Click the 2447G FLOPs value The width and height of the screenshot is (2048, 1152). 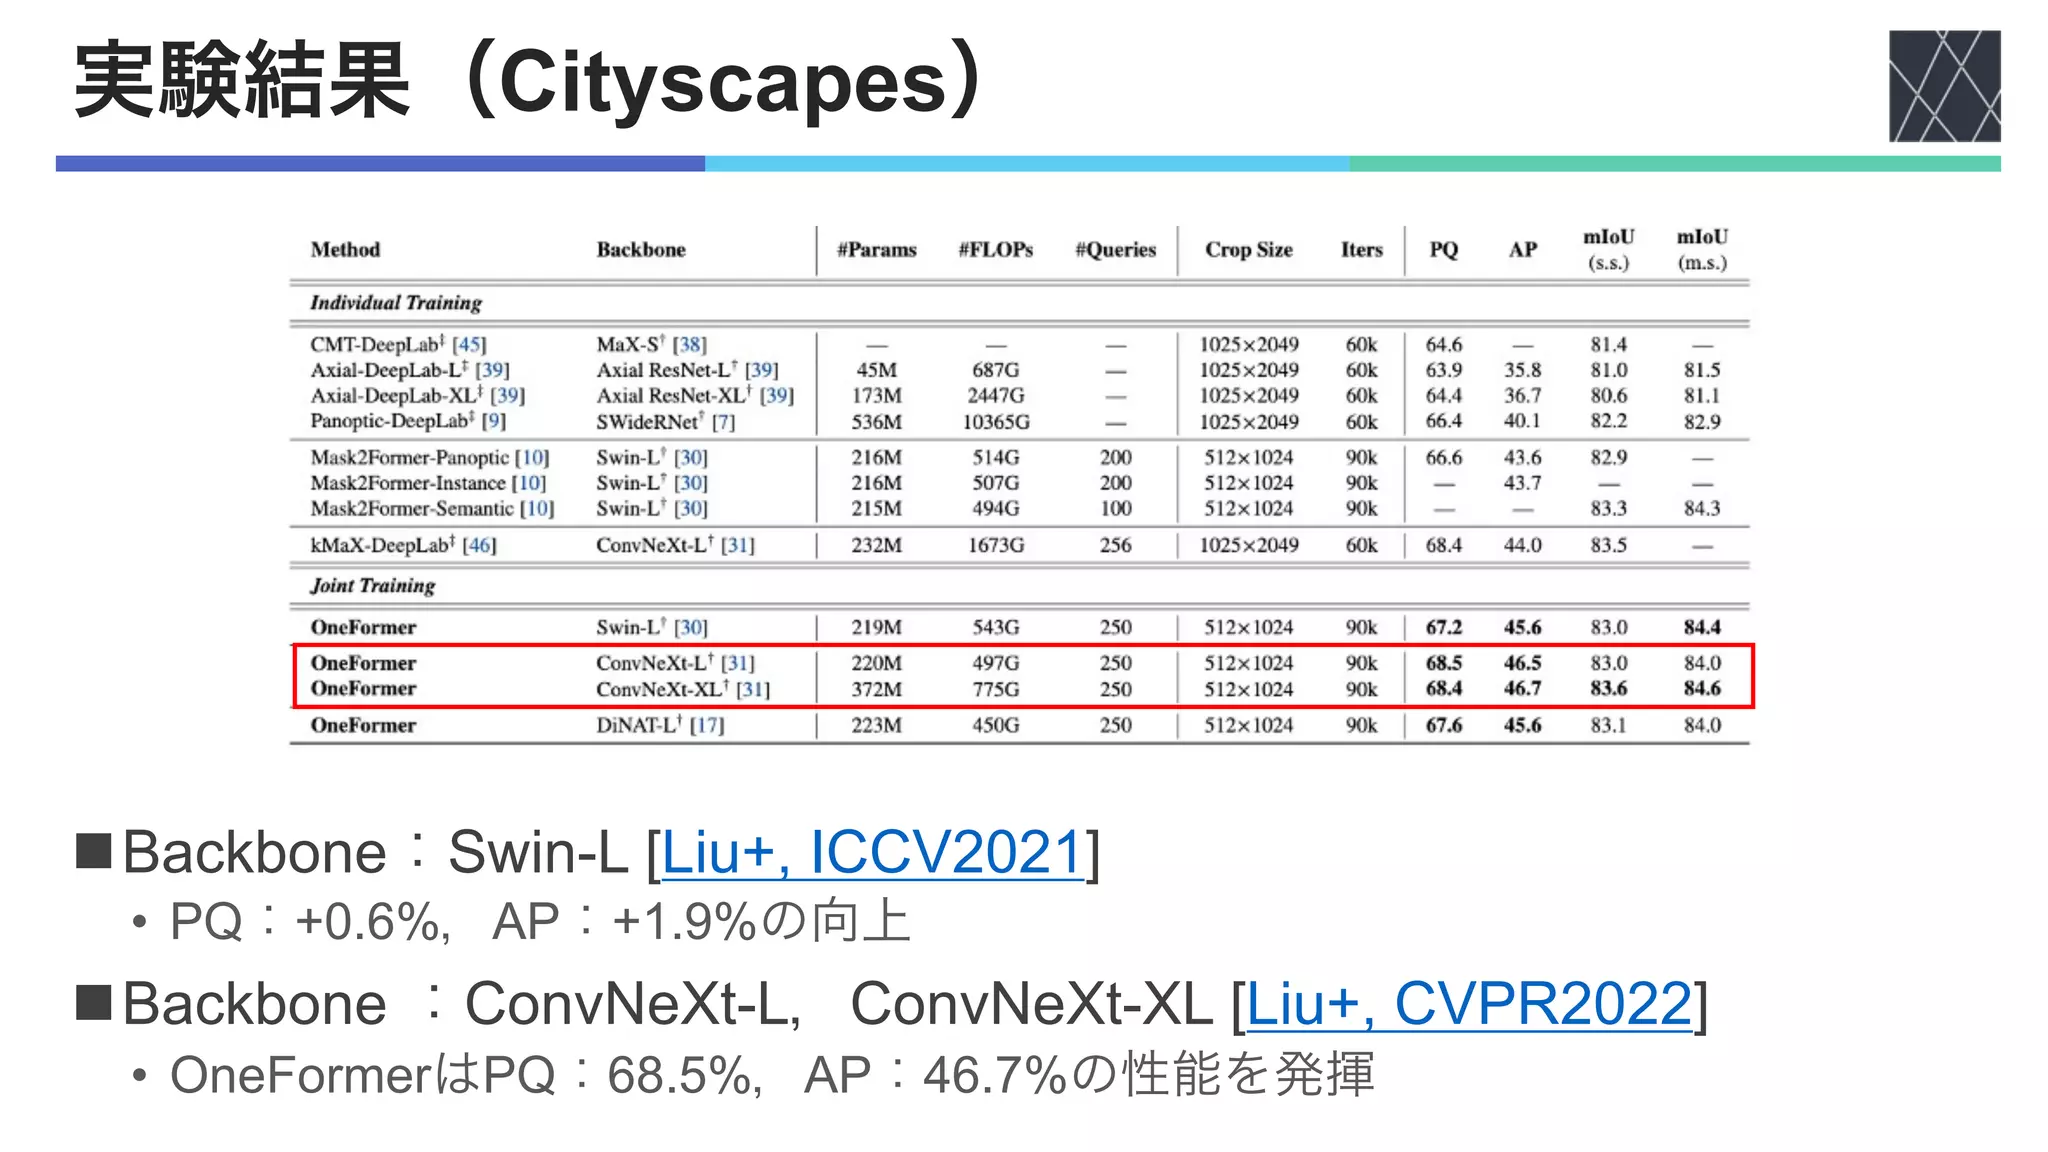tap(996, 396)
